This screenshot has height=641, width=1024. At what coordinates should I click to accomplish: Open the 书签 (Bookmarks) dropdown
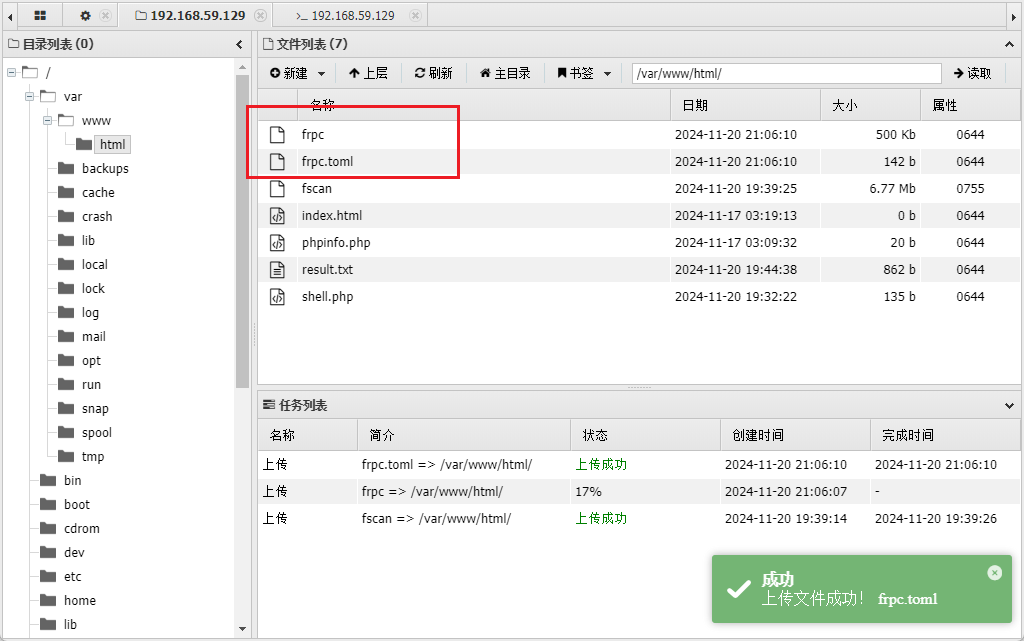(x=584, y=73)
